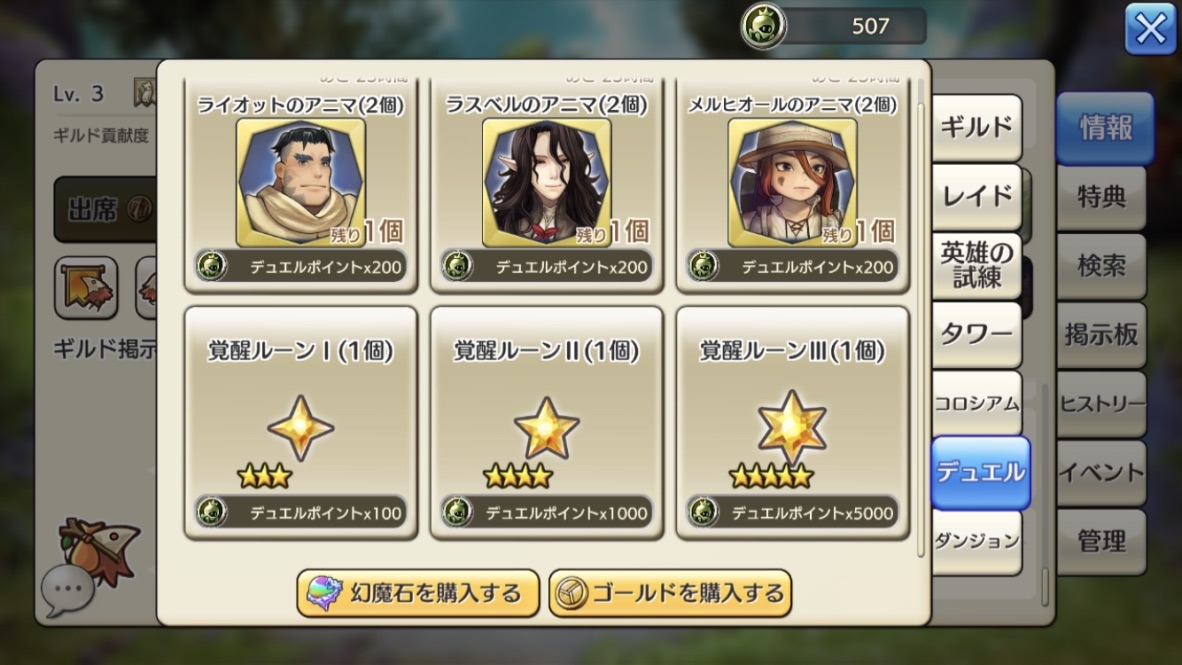Select the ライオット anima hero portrait
The width and height of the screenshot is (1182, 665).
pos(301,183)
